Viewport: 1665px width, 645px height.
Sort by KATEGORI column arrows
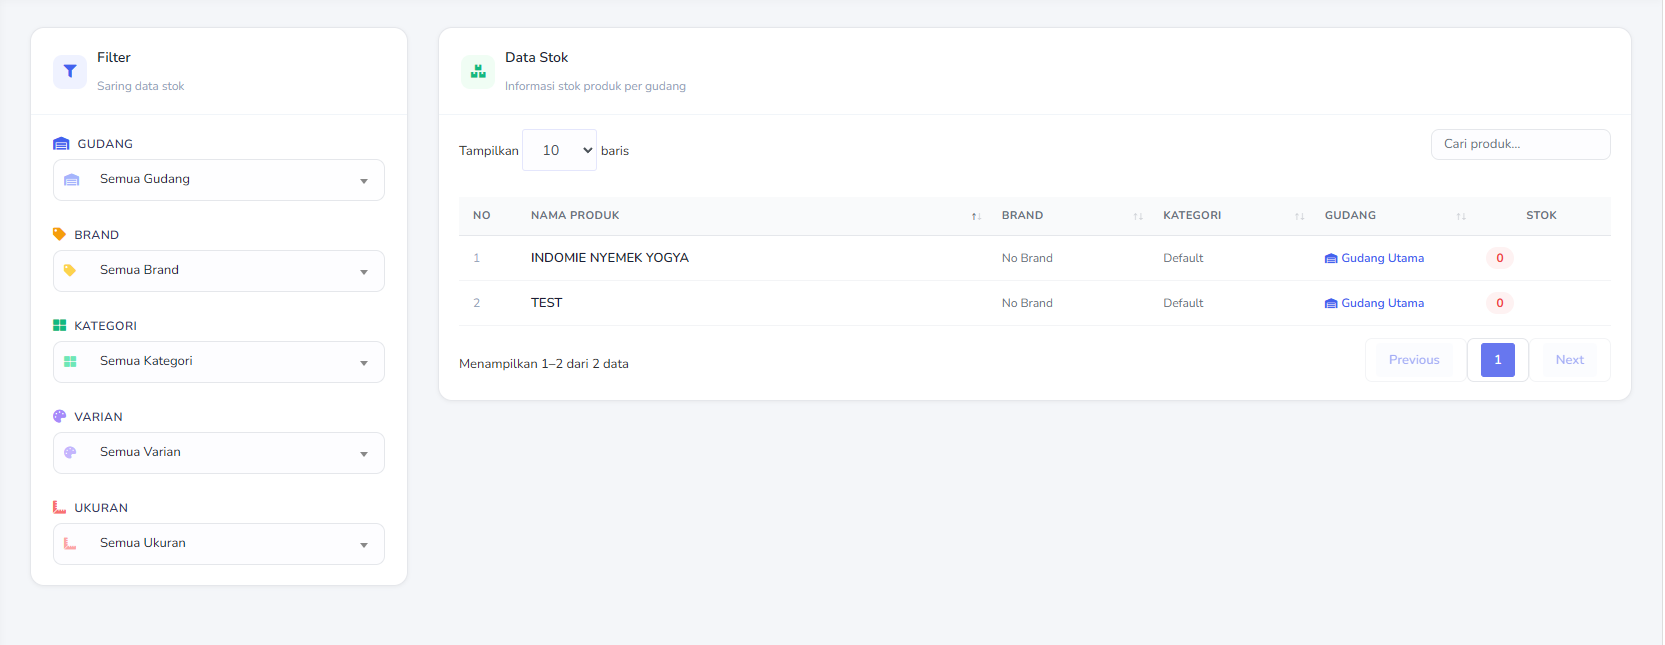point(1299,216)
